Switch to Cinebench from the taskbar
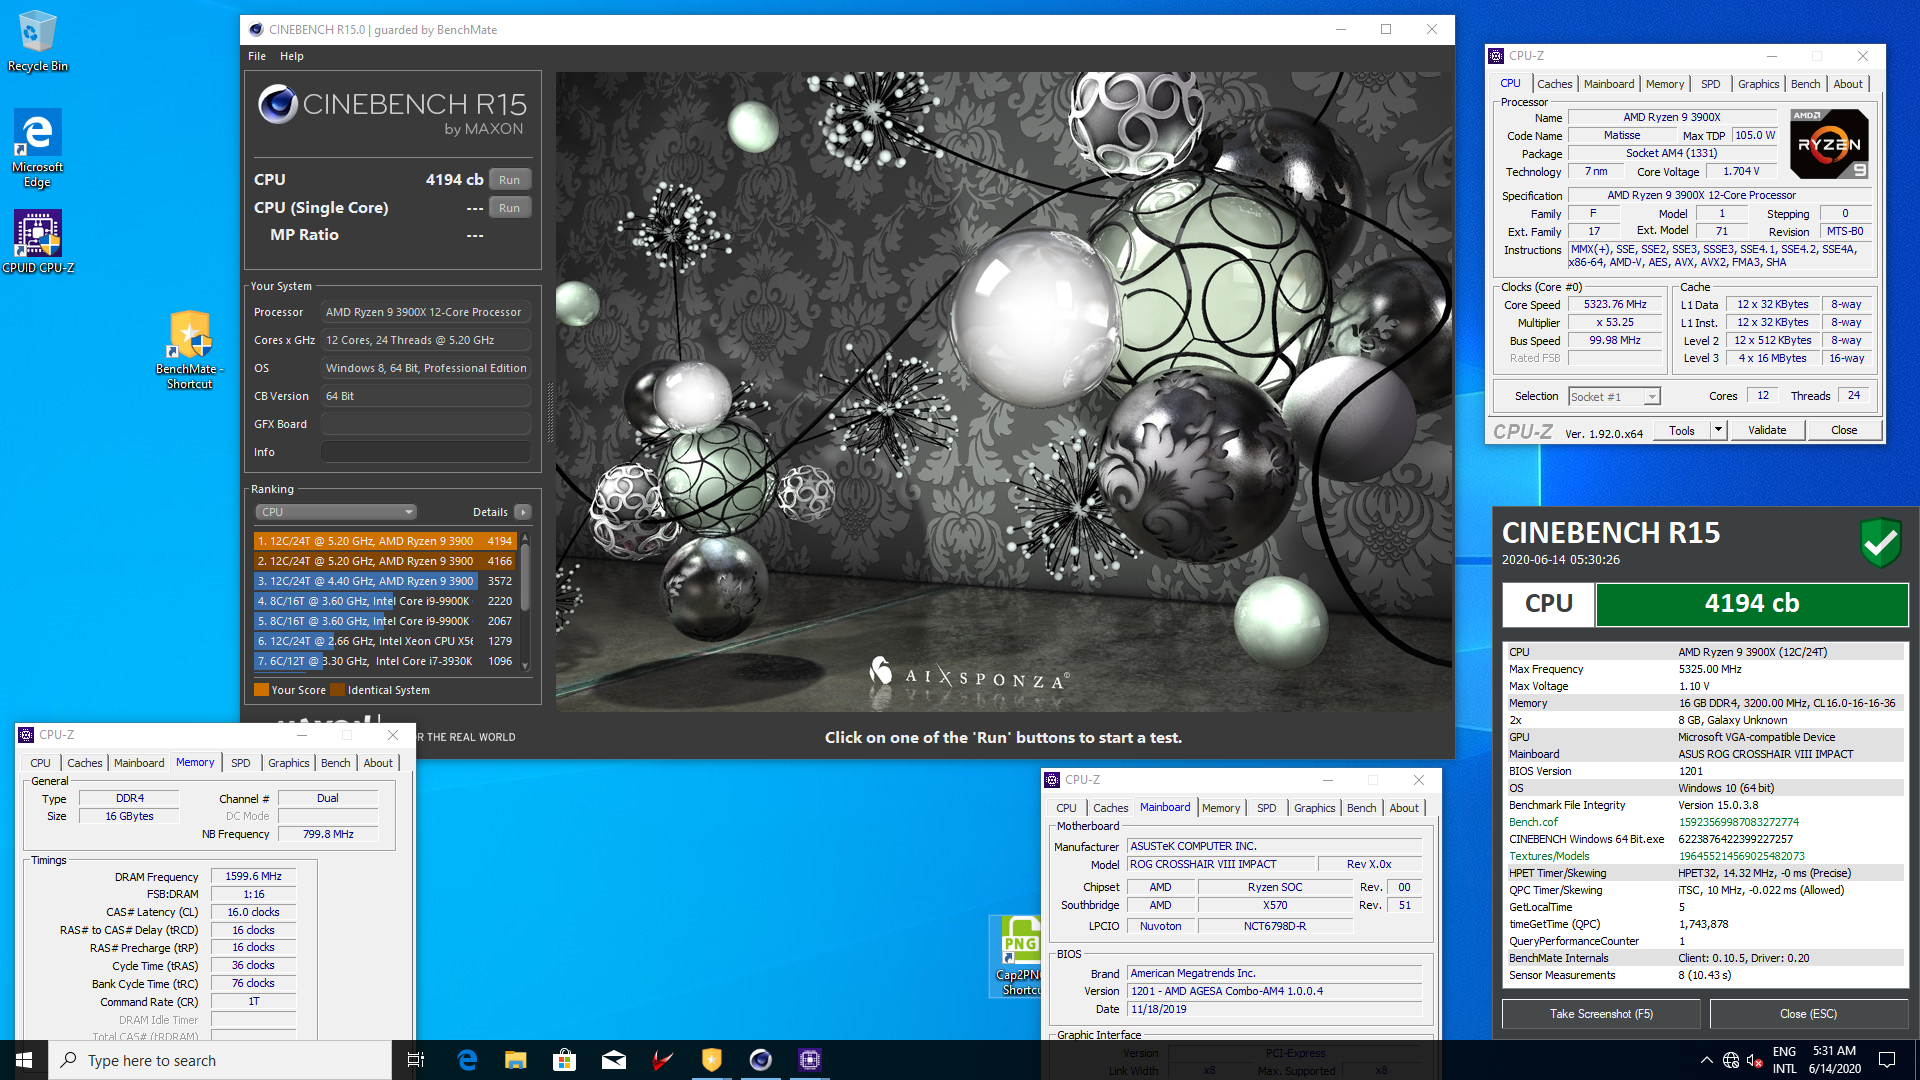 coord(760,1060)
